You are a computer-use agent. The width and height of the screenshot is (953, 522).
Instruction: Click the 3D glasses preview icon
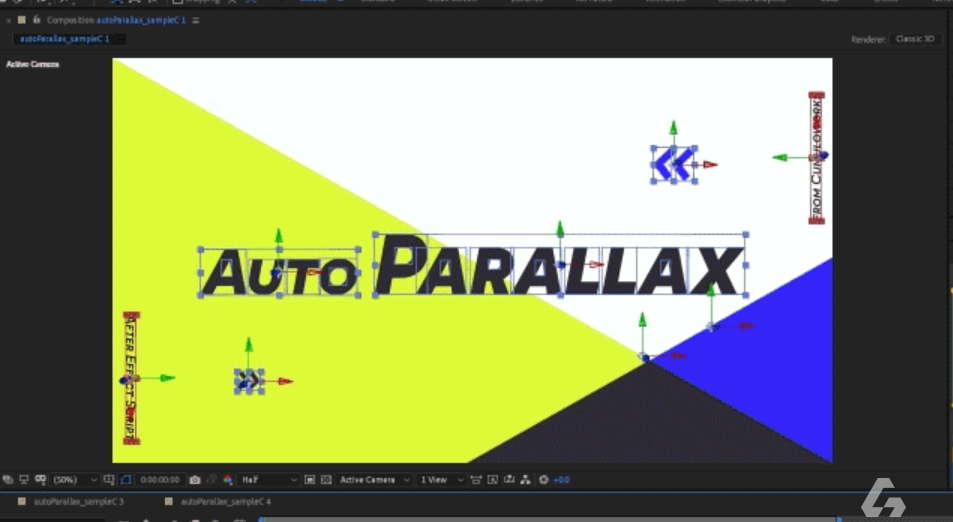(40, 480)
